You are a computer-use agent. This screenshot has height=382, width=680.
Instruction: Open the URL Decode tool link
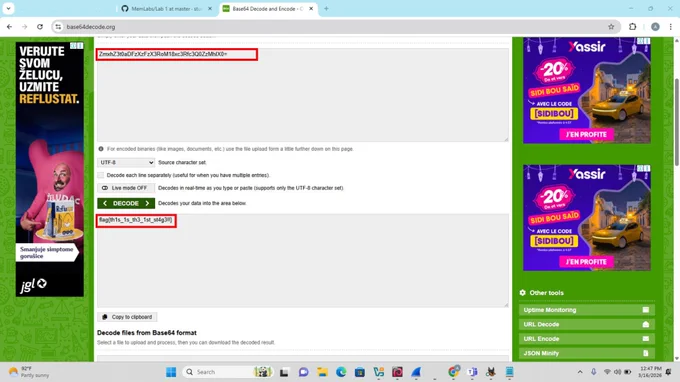coord(587,324)
